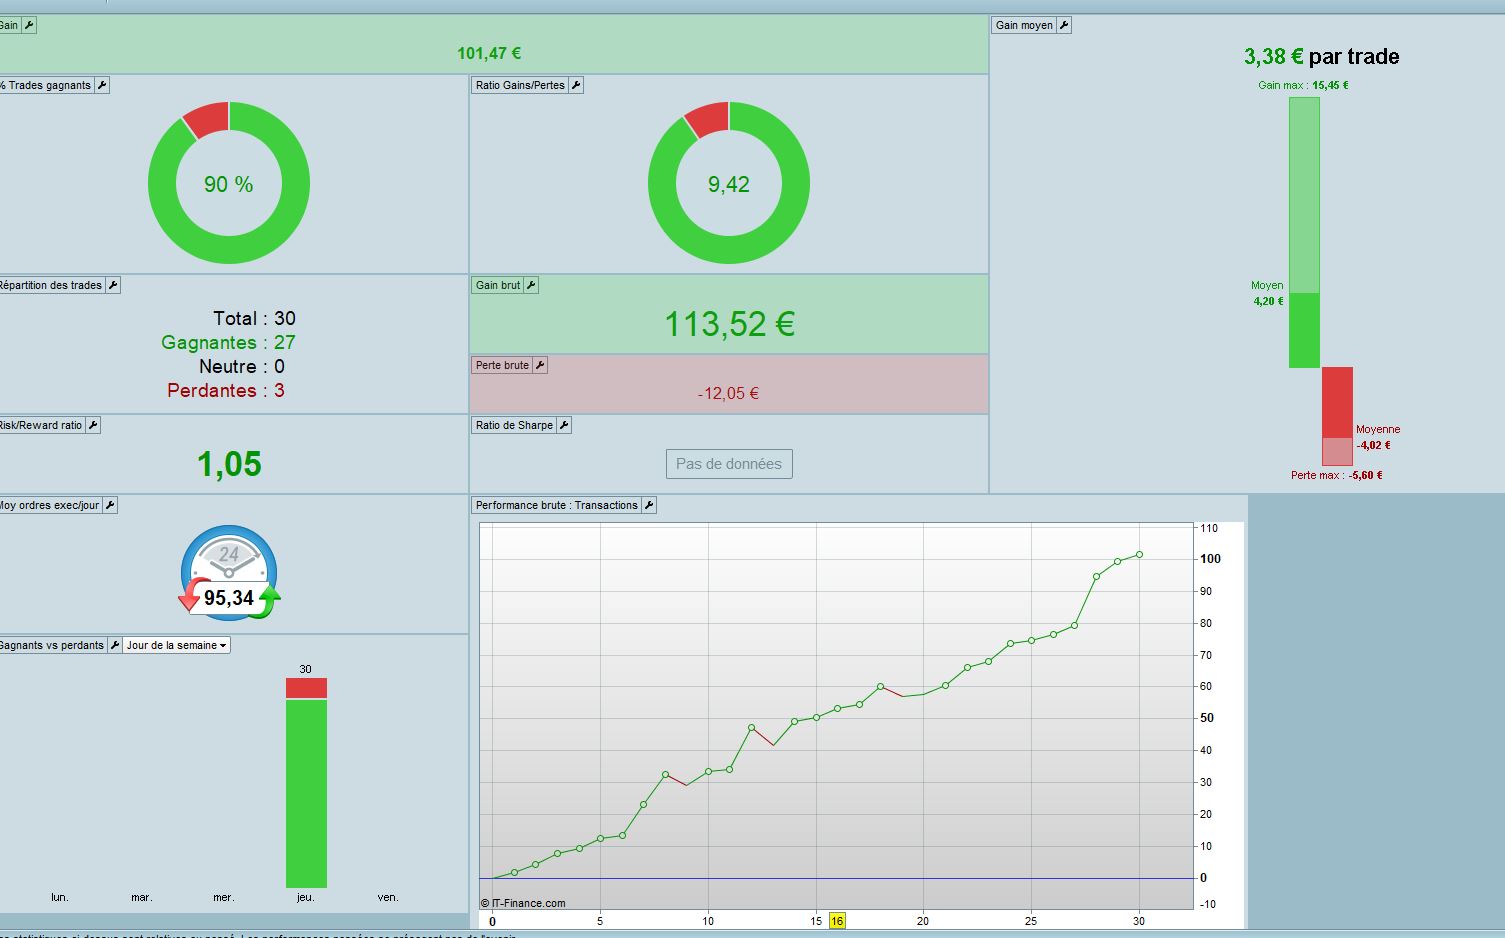1505x938 pixels.
Task: Configure Répartition des trades via its wrench
Action: tap(113, 285)
